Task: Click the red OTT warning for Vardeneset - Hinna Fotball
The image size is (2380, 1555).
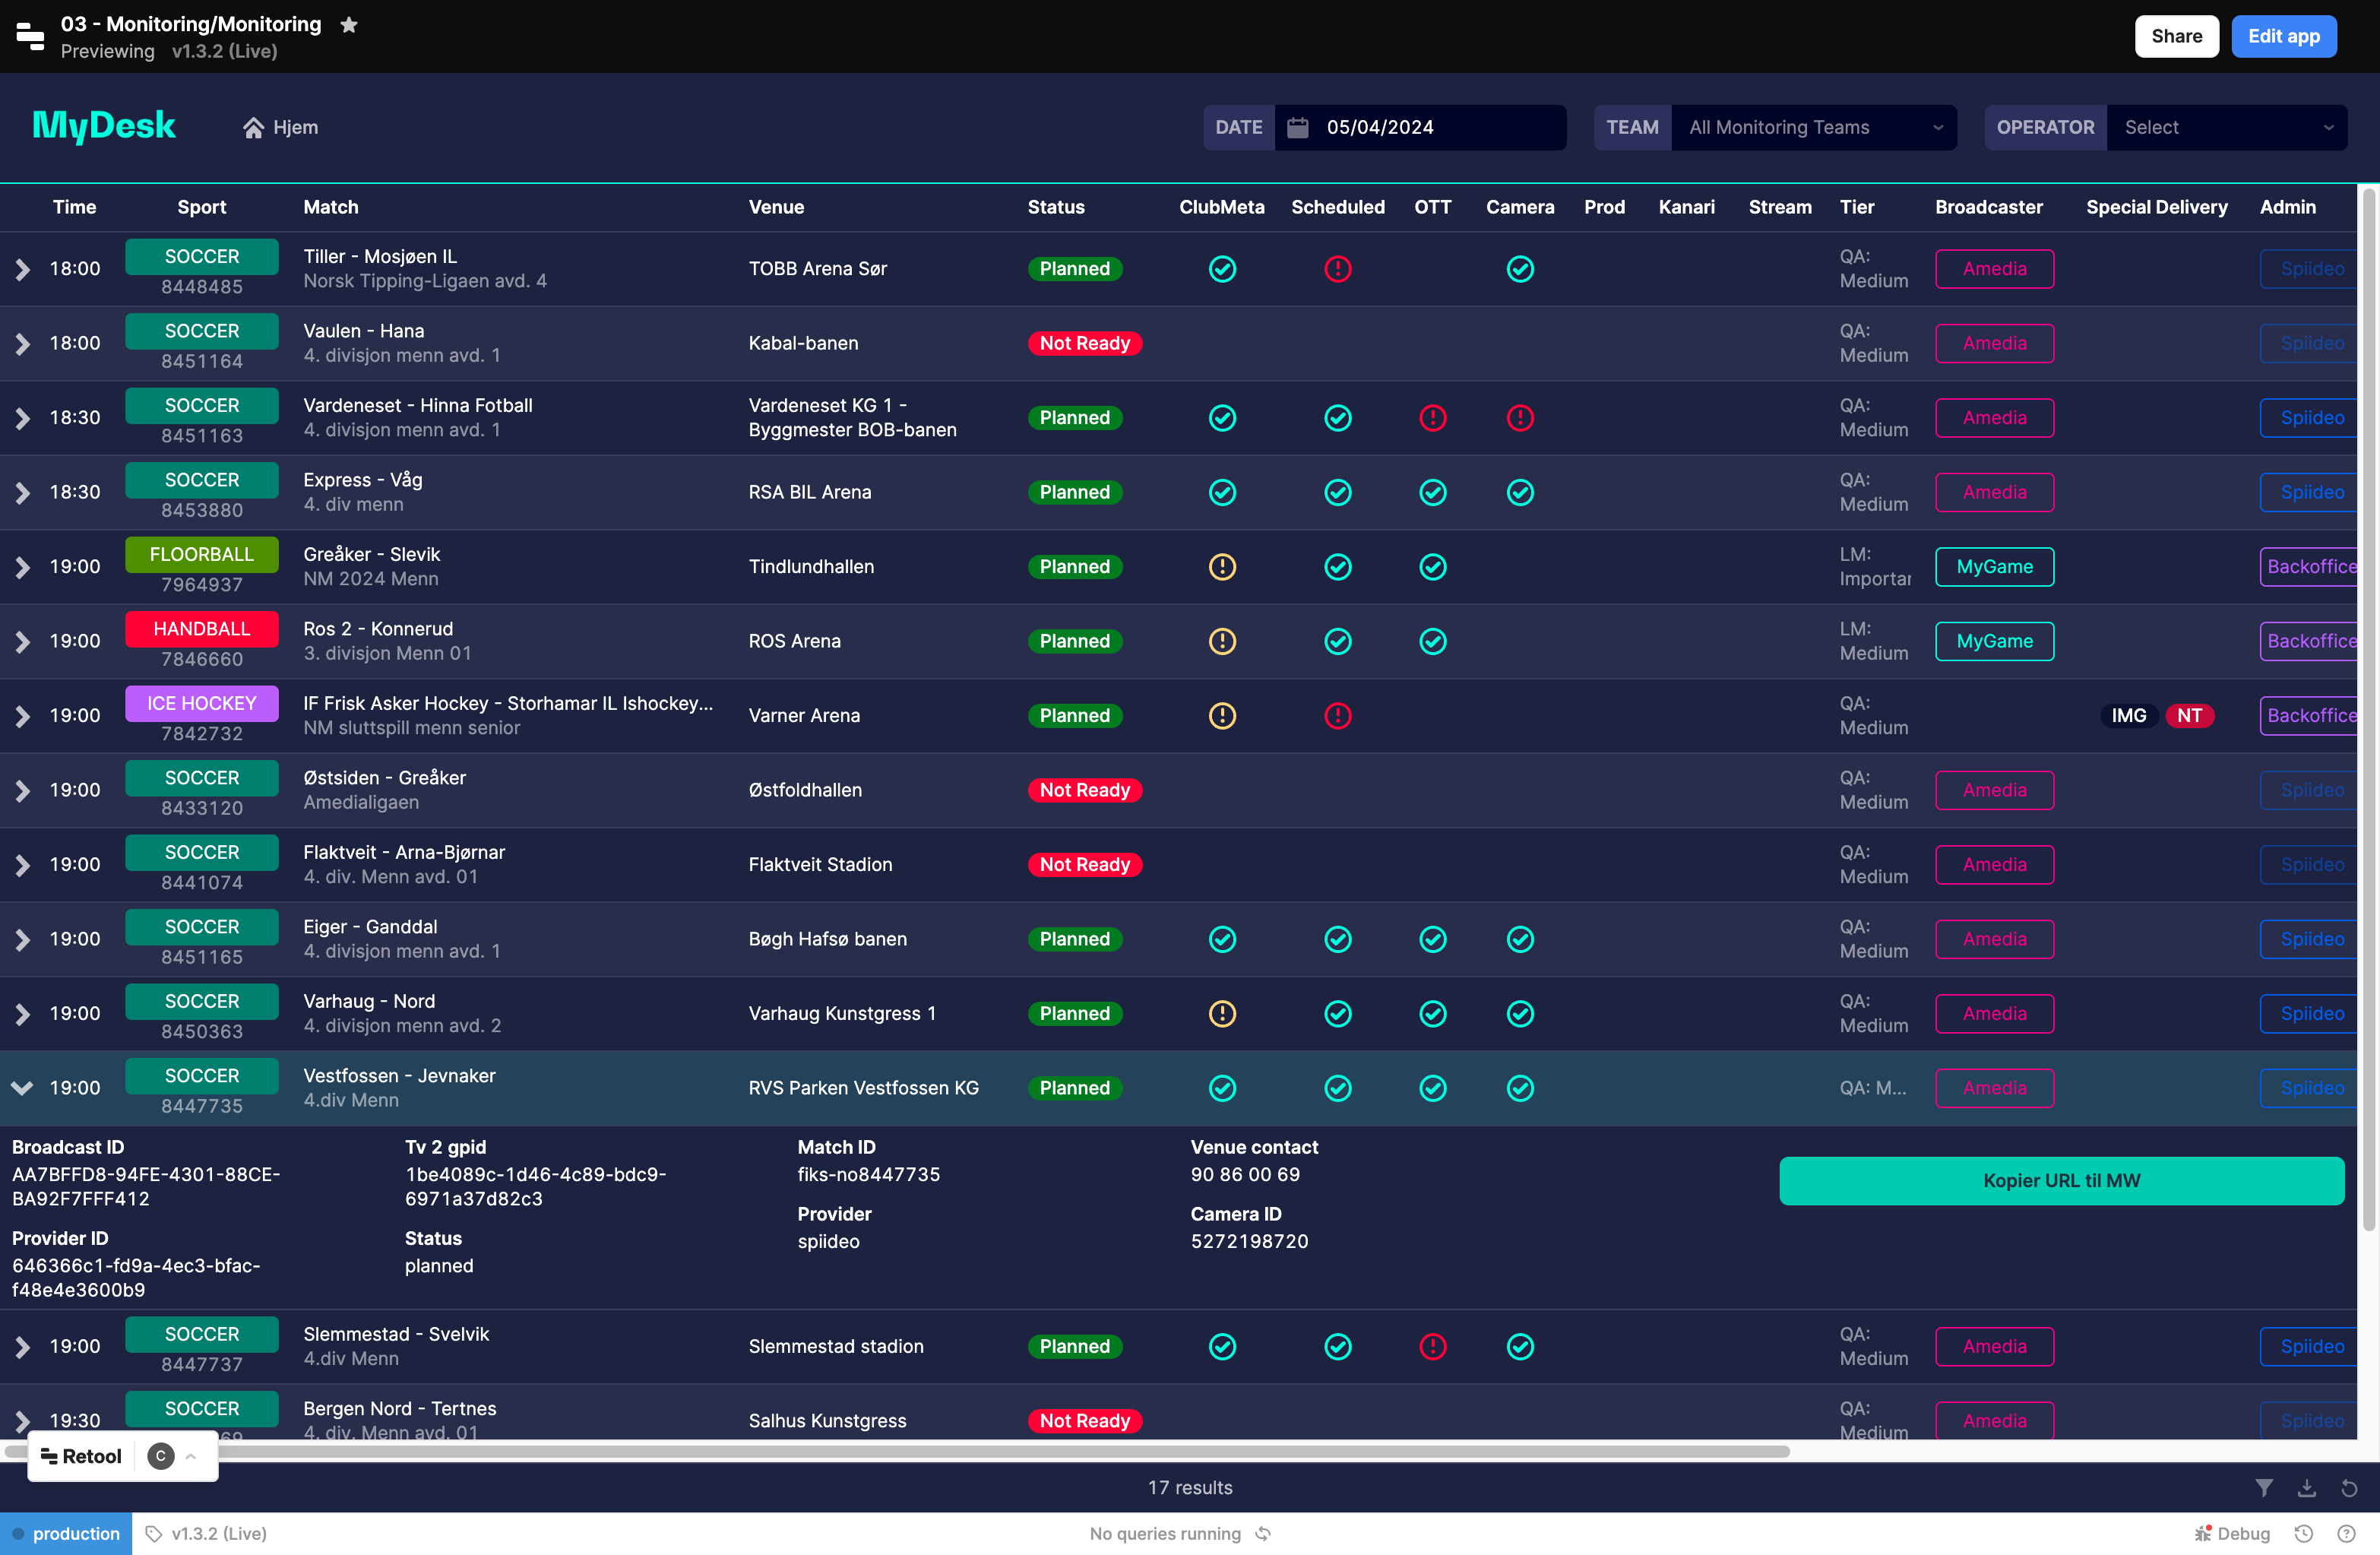Action: (1433, 418)
